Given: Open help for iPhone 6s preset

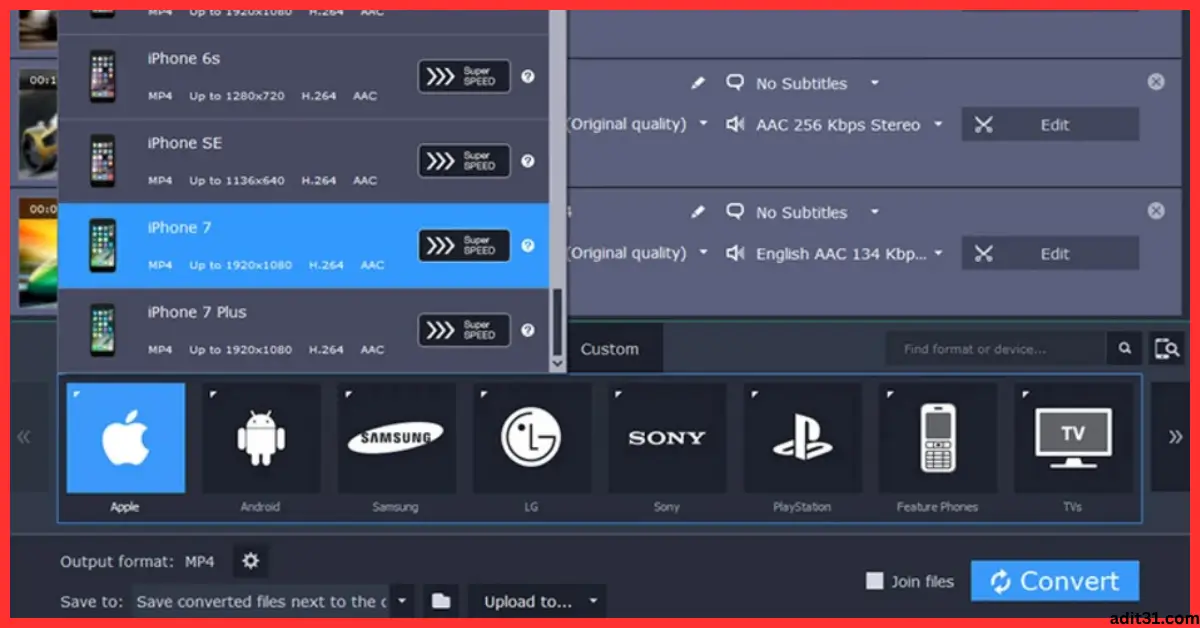Looking at the screenshot, I should 528,76.
